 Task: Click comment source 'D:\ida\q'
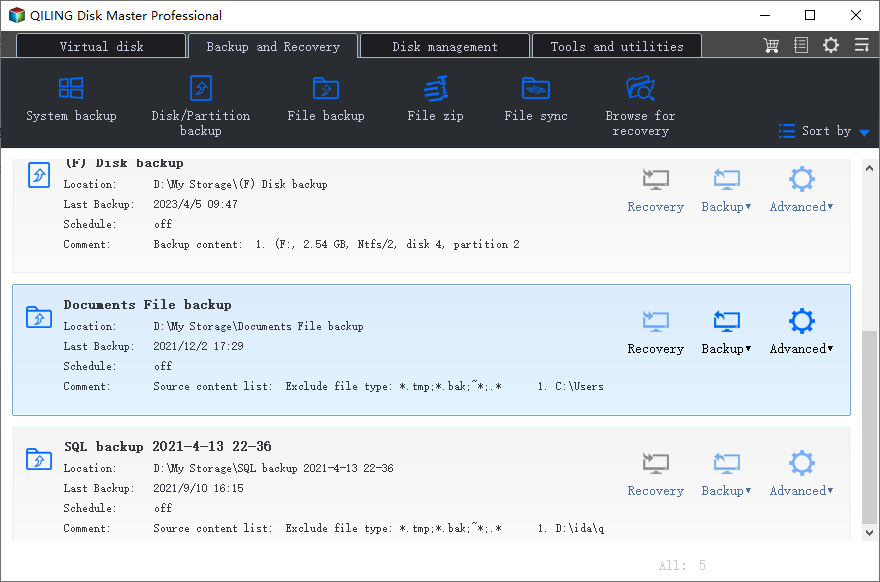click(x=580, y=528)
